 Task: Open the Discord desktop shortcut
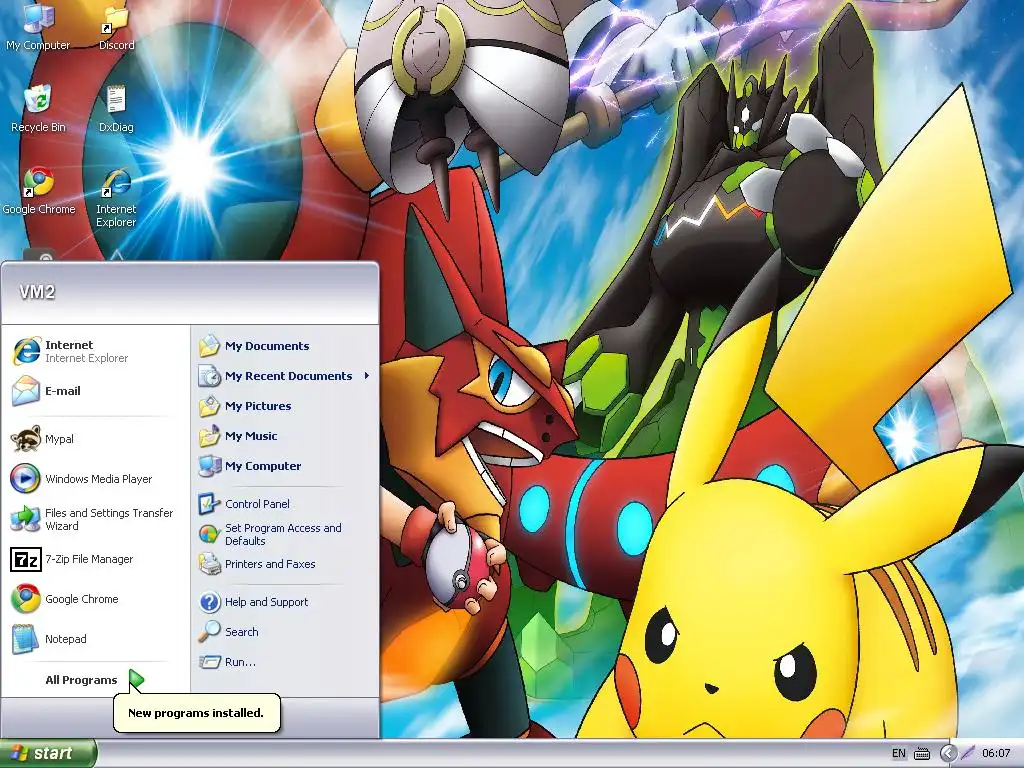(116, 26)
